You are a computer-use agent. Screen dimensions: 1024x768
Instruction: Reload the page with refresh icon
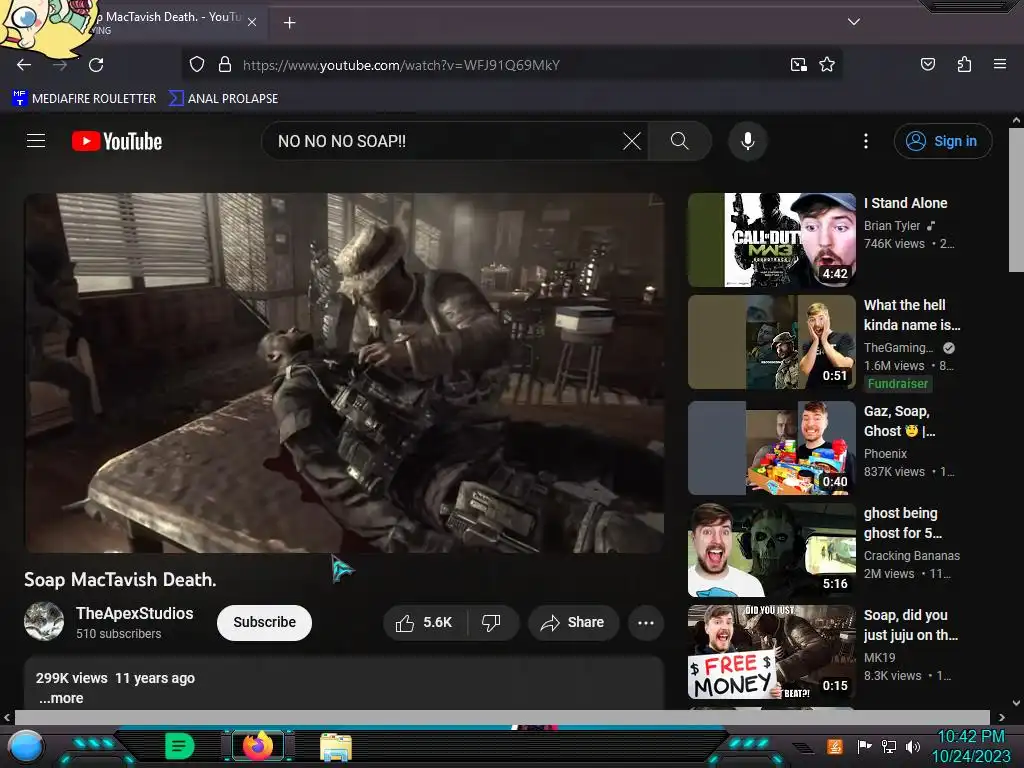96,65
